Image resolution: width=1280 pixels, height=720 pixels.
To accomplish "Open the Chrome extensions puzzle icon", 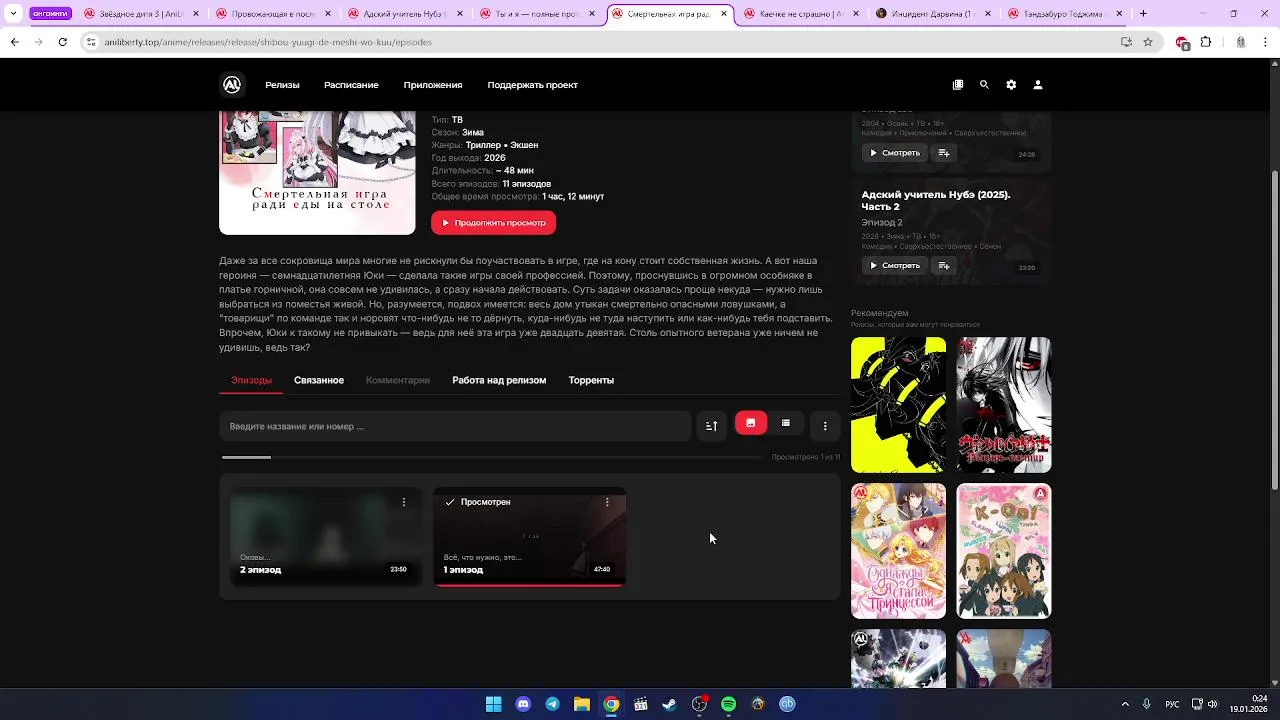I will (1206, 42).
